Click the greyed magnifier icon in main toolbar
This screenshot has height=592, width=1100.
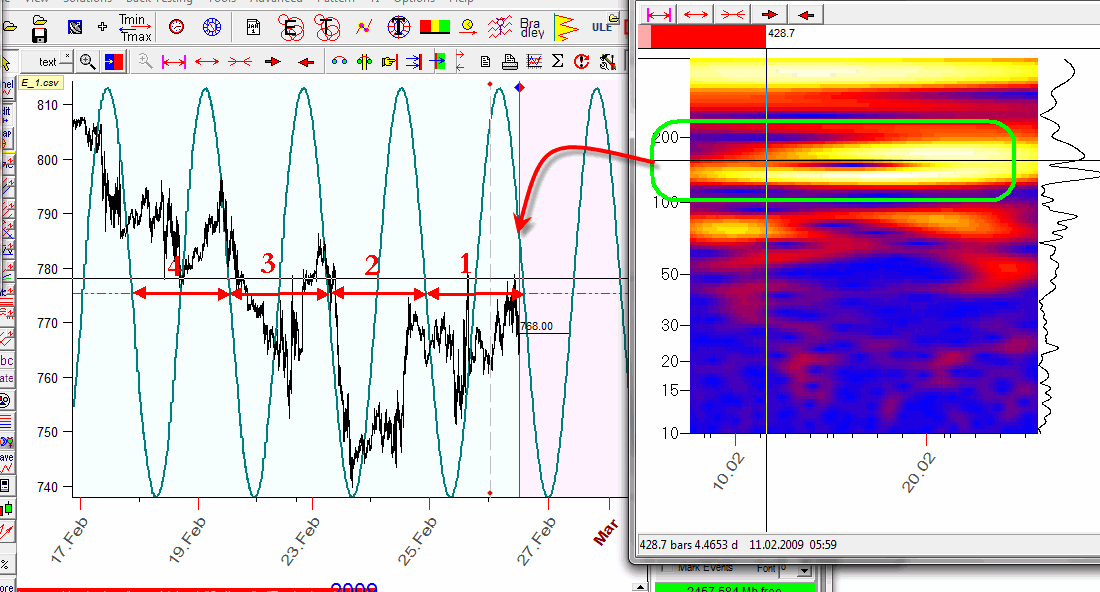point(145,62)
